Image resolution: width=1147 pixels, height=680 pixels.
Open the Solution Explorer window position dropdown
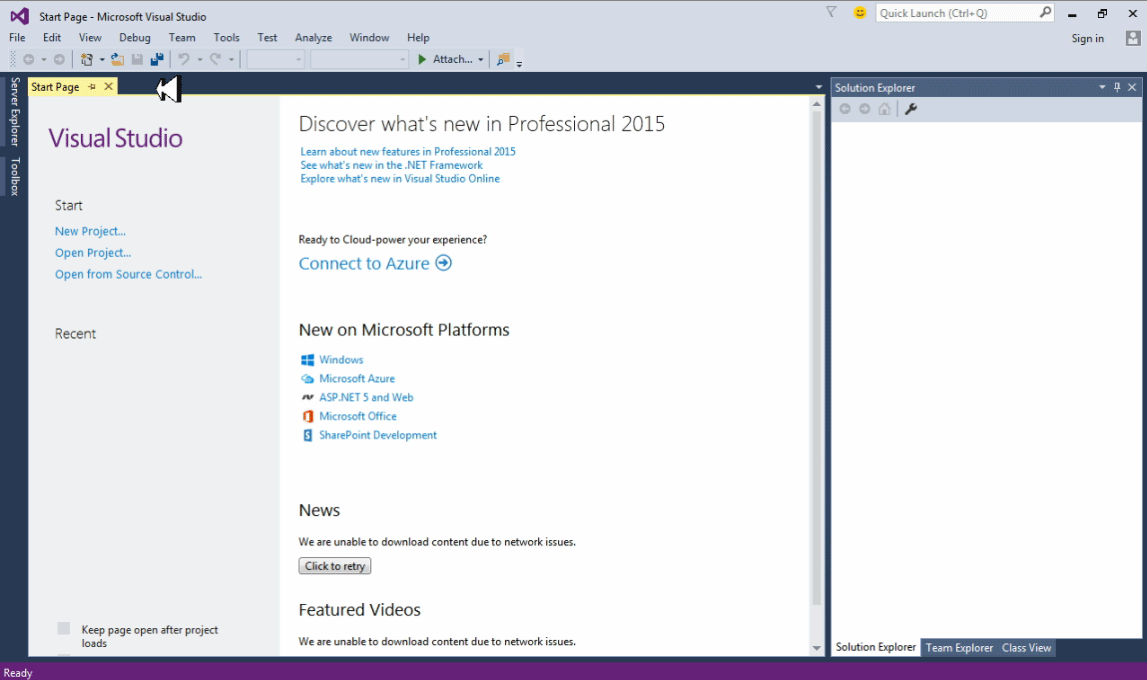point(1102,88)
